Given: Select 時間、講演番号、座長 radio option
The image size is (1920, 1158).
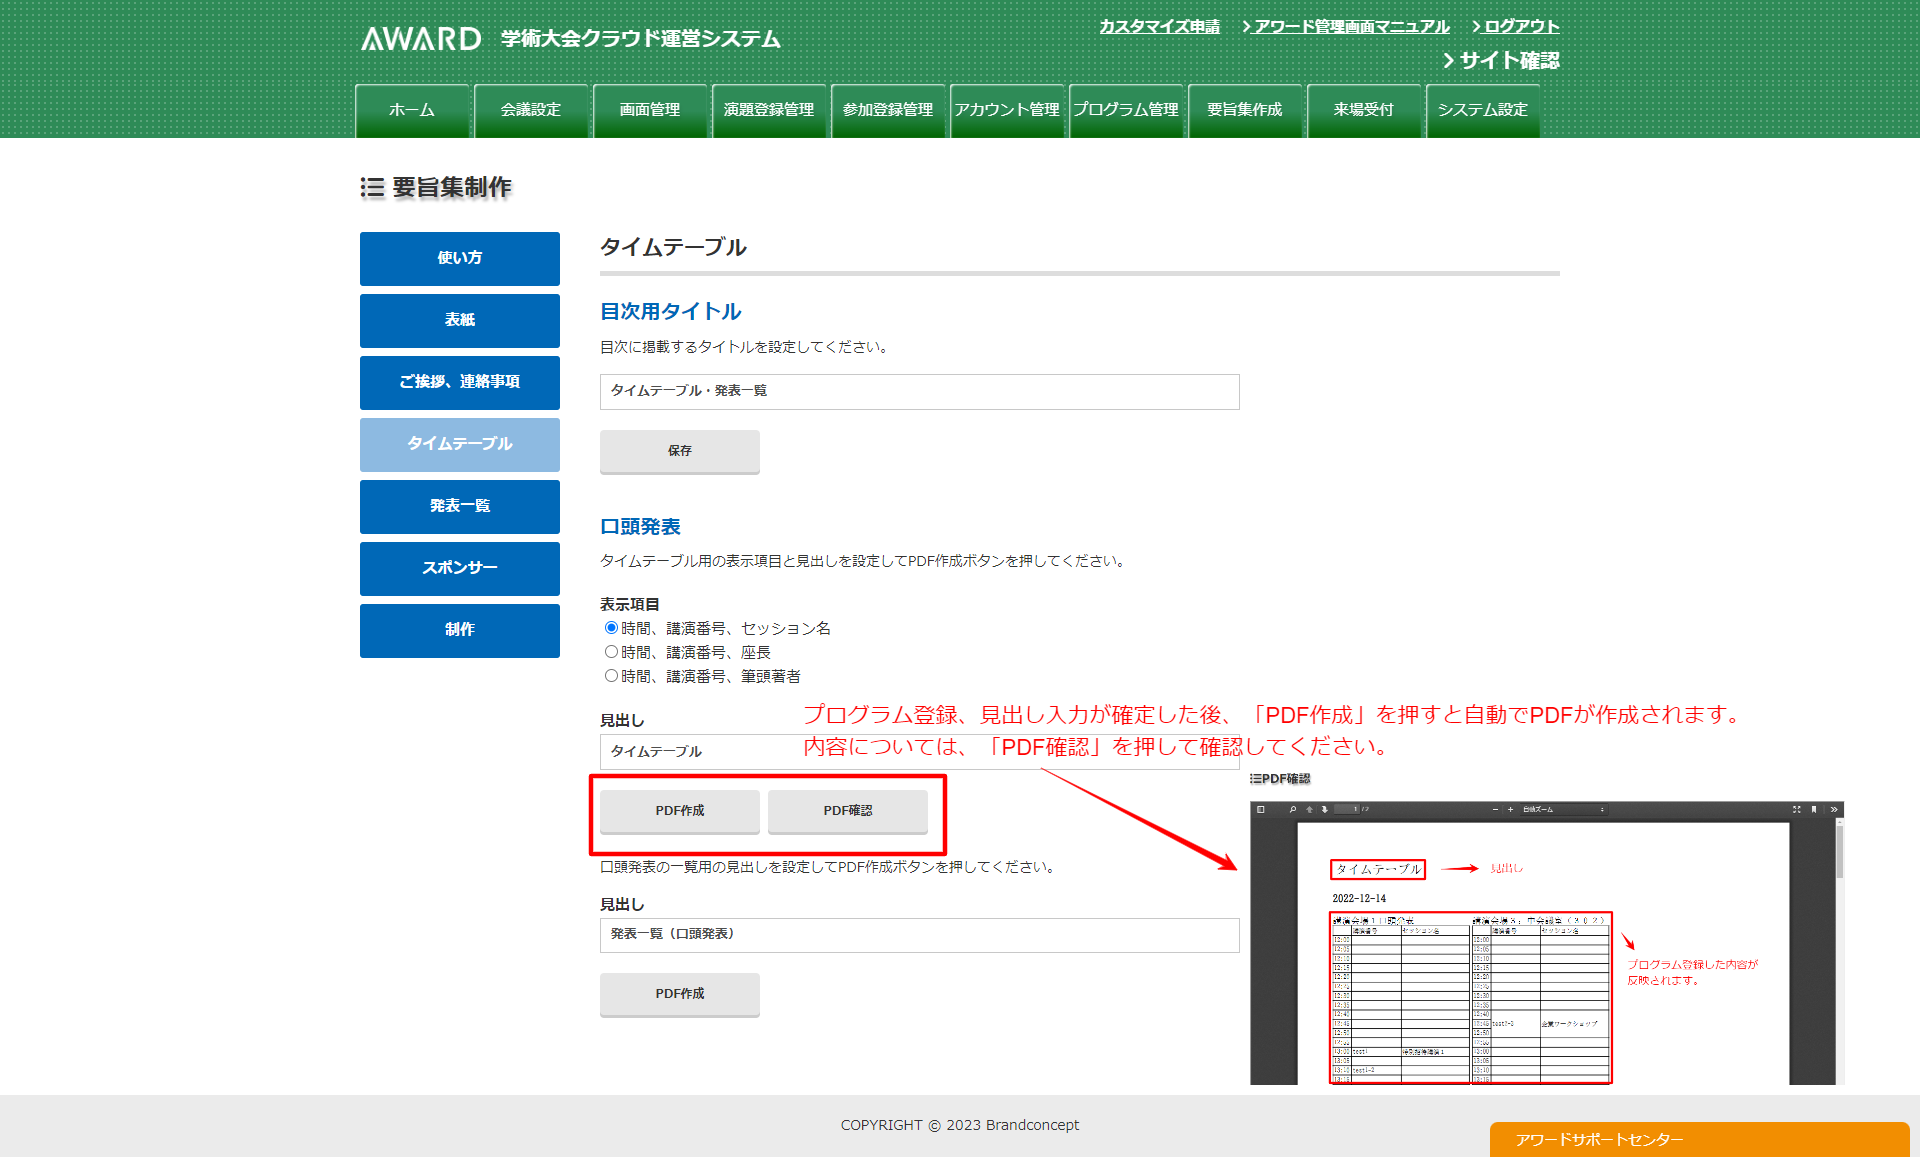Looking at the screenshot, I should (x=611, y=652).
